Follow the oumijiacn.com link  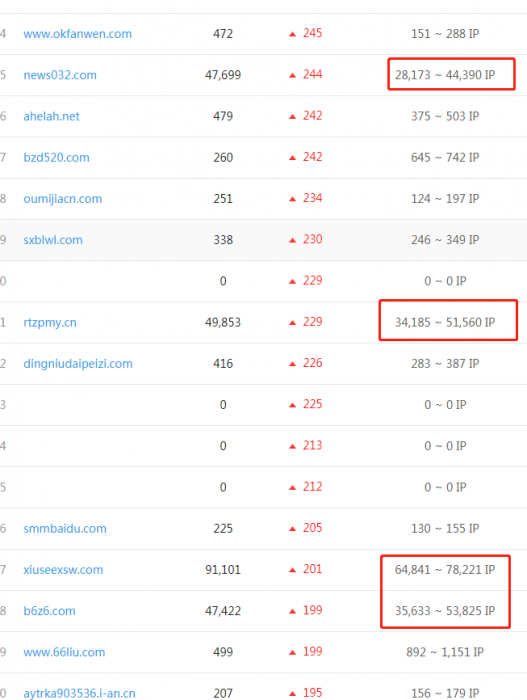point(63,199)
